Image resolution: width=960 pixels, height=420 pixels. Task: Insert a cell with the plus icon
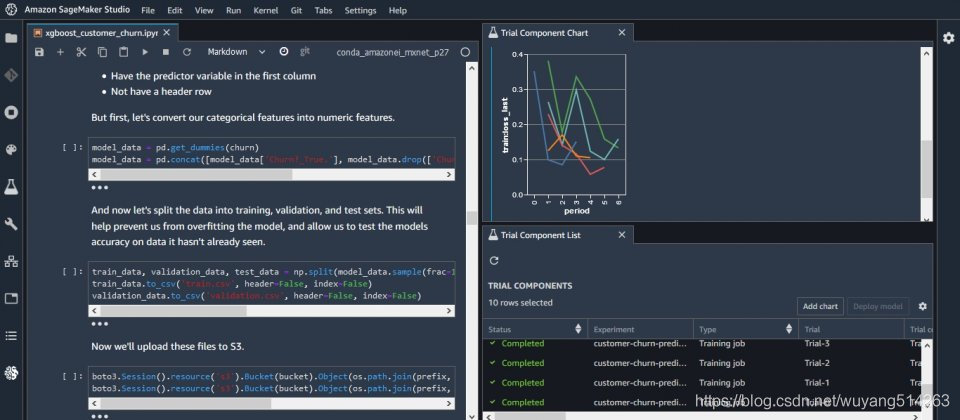tap(60, 52)
